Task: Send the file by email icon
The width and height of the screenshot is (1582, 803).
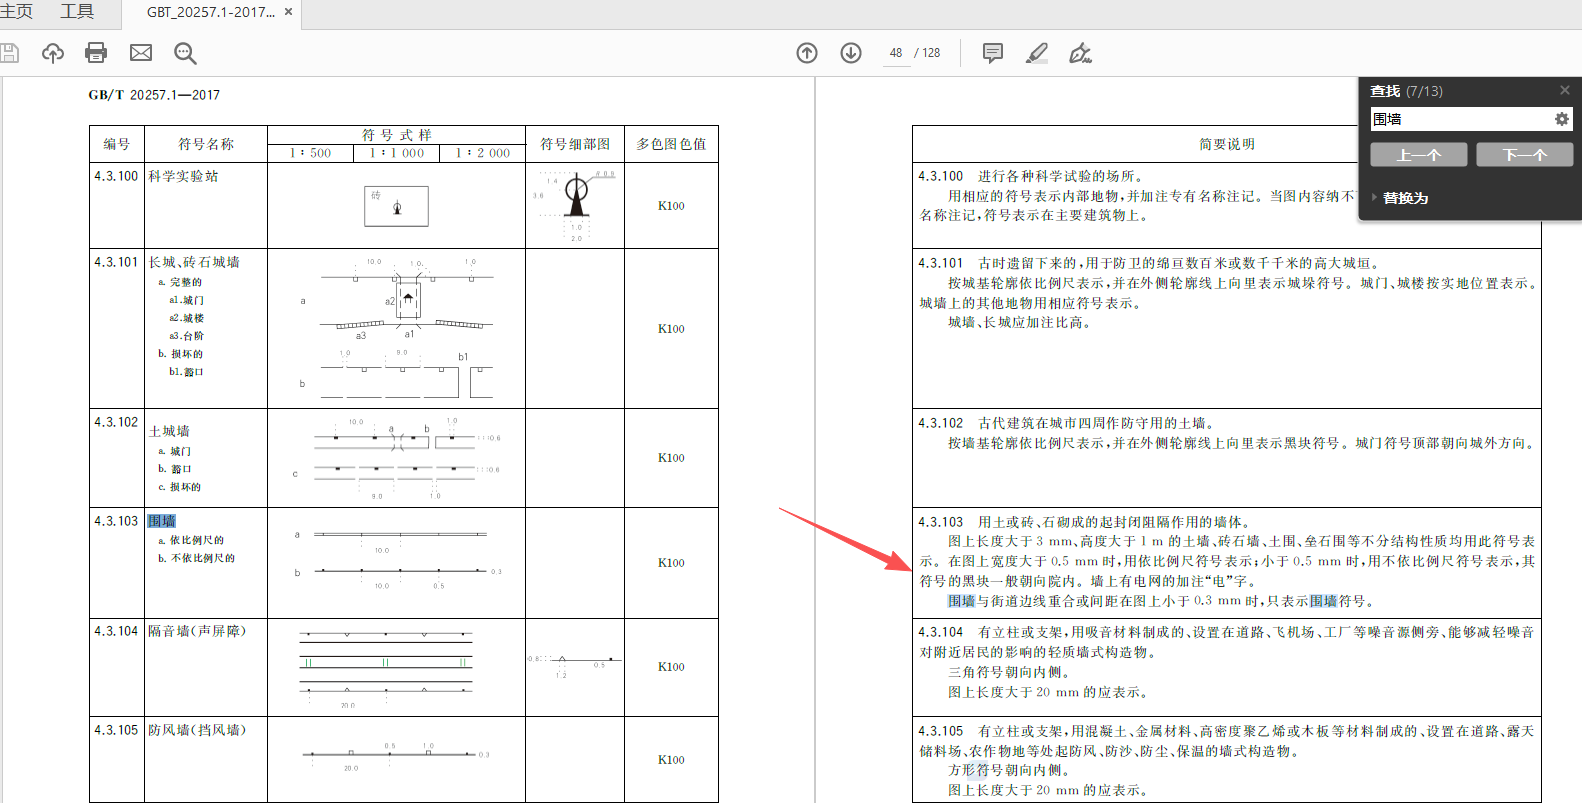Action: point(141,53)
